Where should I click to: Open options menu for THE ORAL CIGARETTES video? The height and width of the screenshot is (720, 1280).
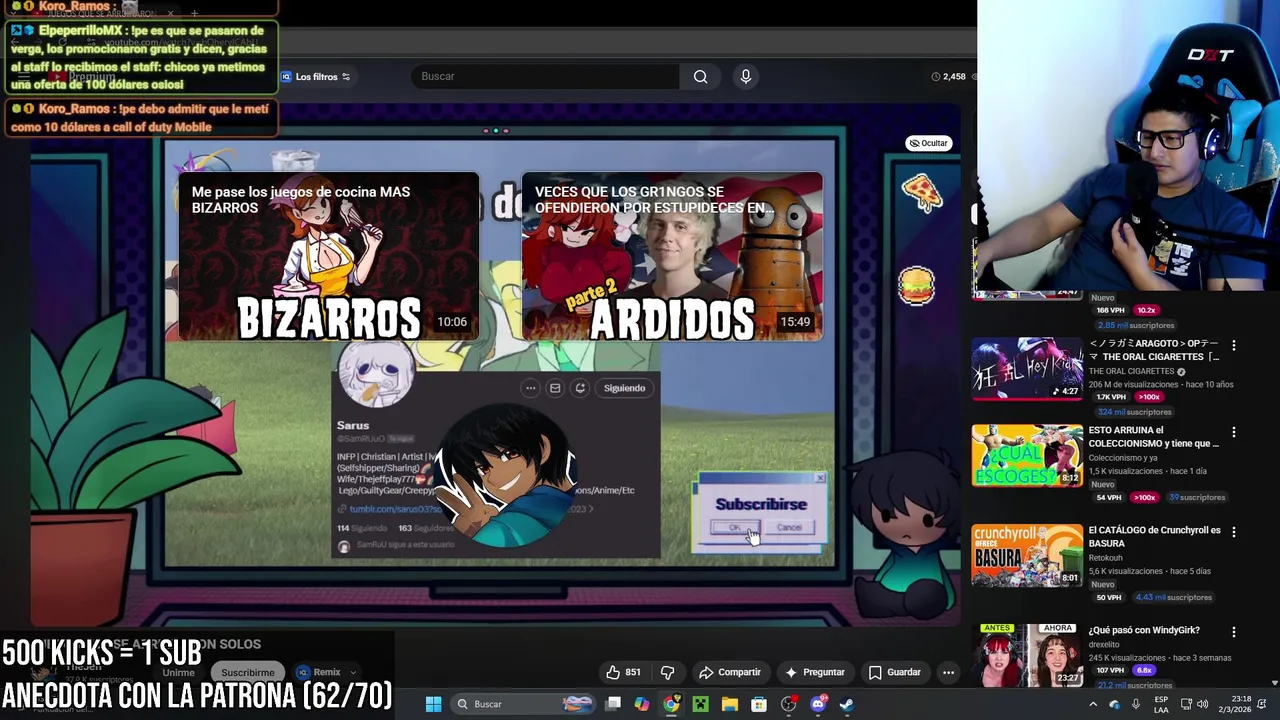pos(1233,345)
